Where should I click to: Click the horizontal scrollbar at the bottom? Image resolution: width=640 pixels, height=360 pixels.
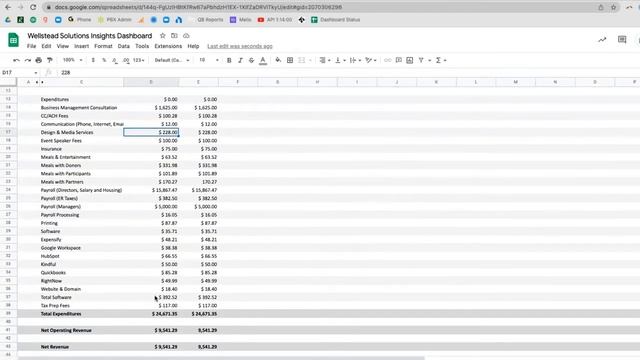click(x=220, y=358)
